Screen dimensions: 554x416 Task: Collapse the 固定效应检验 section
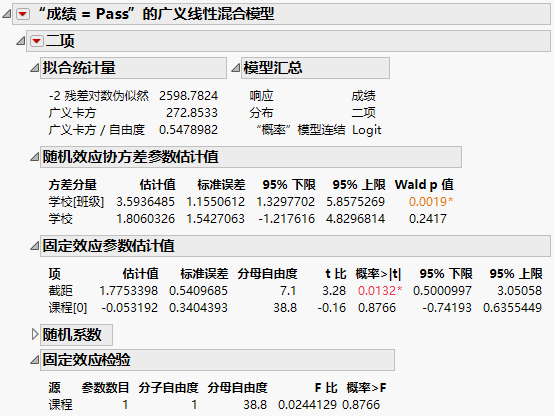pos(34,360)
